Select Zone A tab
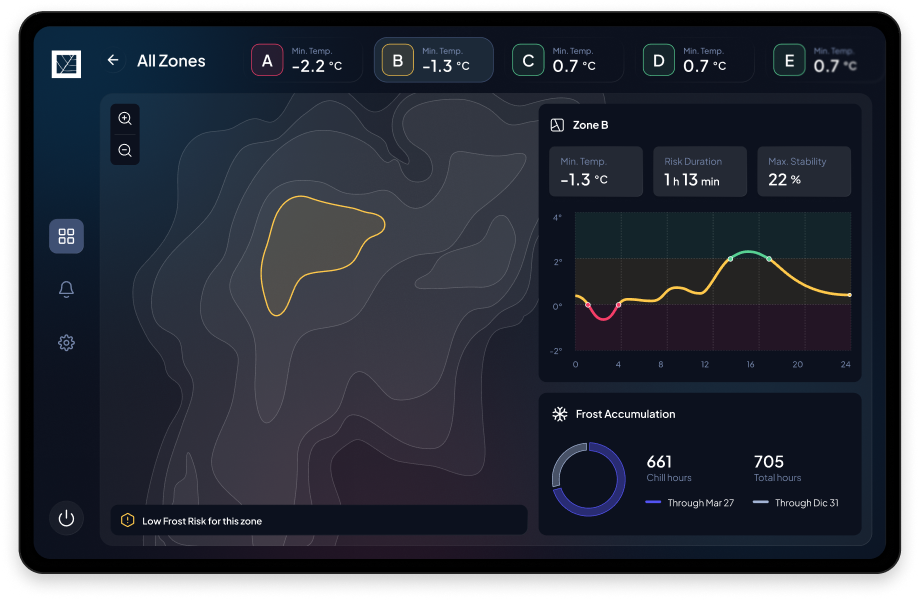This screenshot has width=920, height=601. (305, 60)
